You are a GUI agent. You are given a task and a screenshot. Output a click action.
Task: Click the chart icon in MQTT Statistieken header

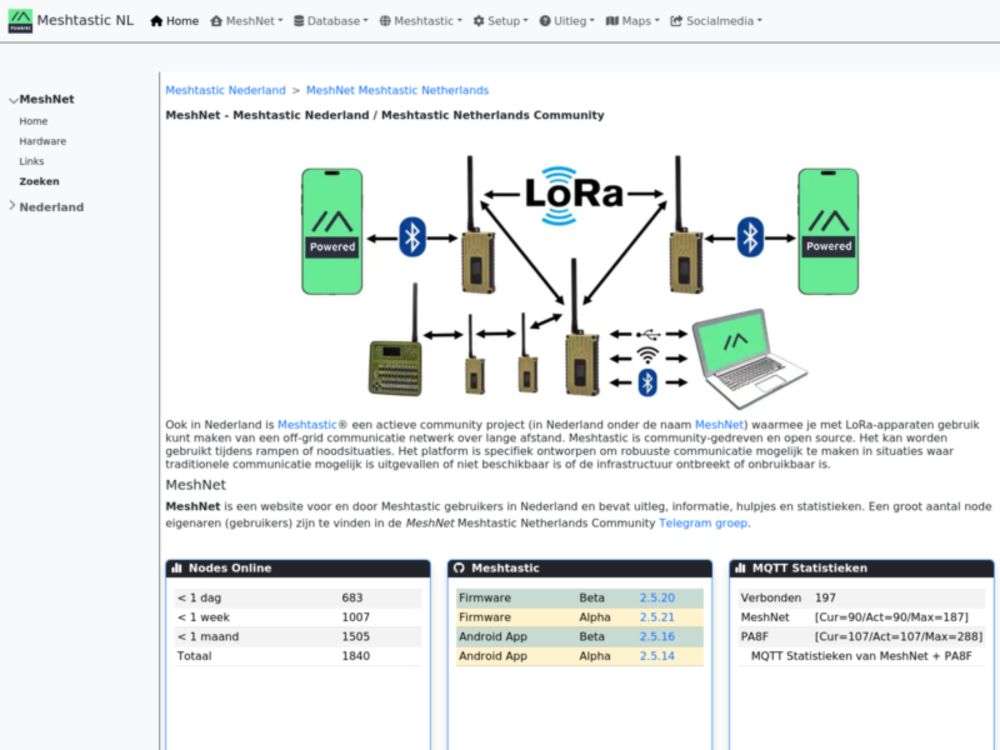point(740,568)
